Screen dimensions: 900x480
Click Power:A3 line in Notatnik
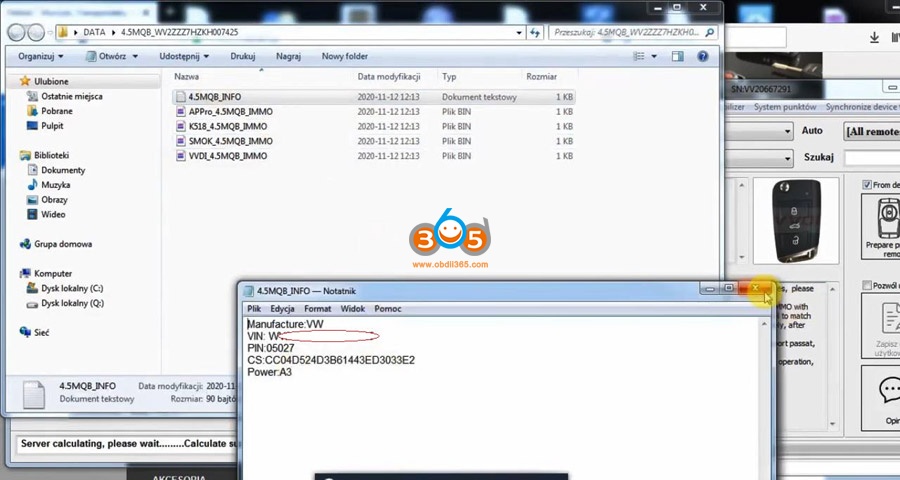coord(269,372)
